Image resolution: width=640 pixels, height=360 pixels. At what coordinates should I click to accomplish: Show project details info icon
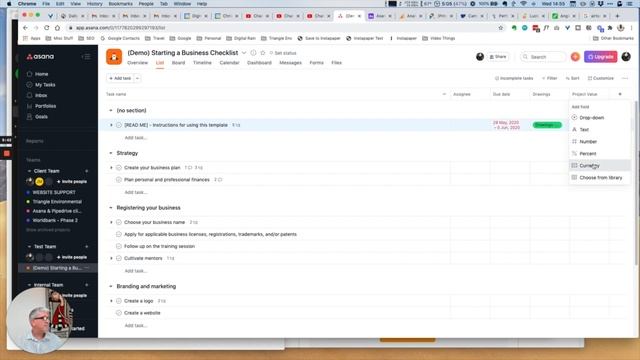point(253,53)
